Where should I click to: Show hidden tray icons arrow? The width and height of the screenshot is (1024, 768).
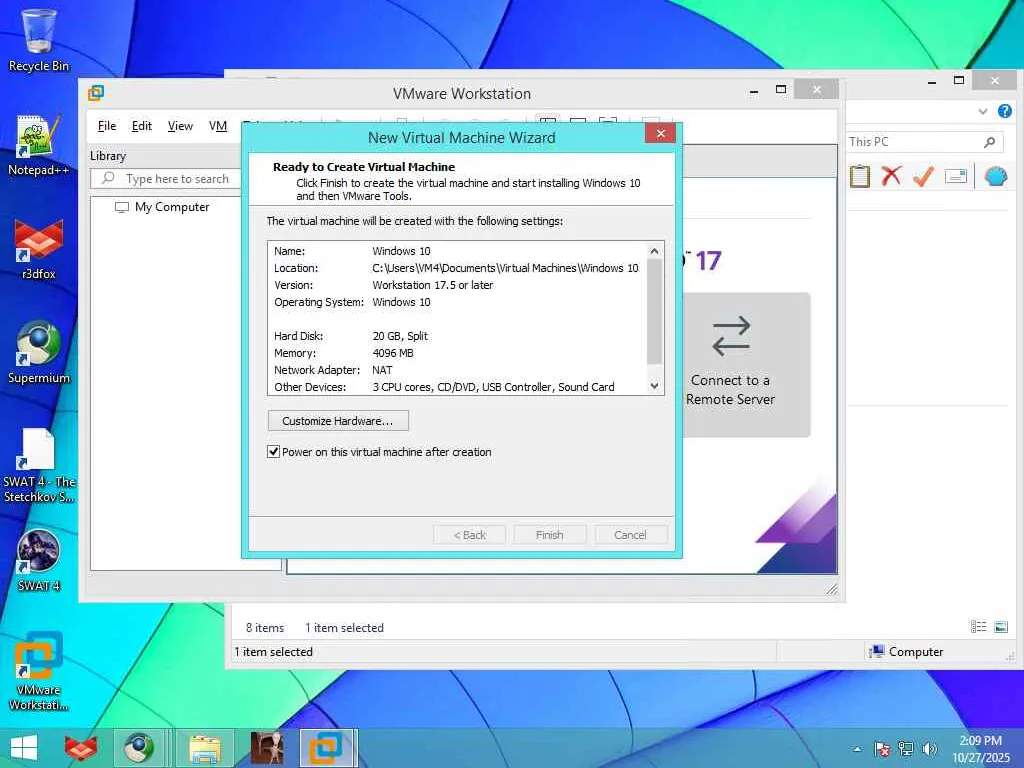click(x=857, y=749)
